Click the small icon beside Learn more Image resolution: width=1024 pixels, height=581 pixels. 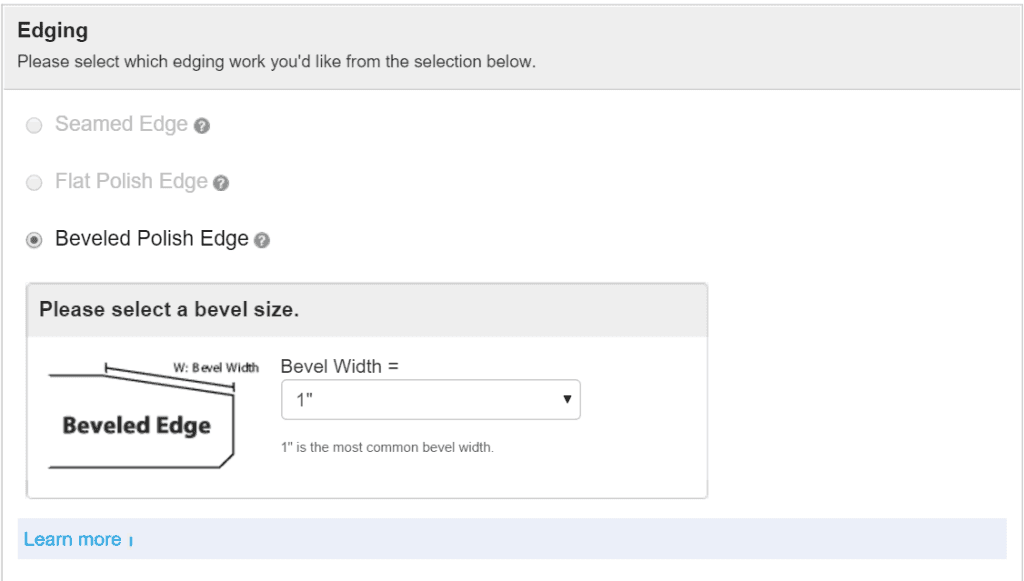click(133, 540)
